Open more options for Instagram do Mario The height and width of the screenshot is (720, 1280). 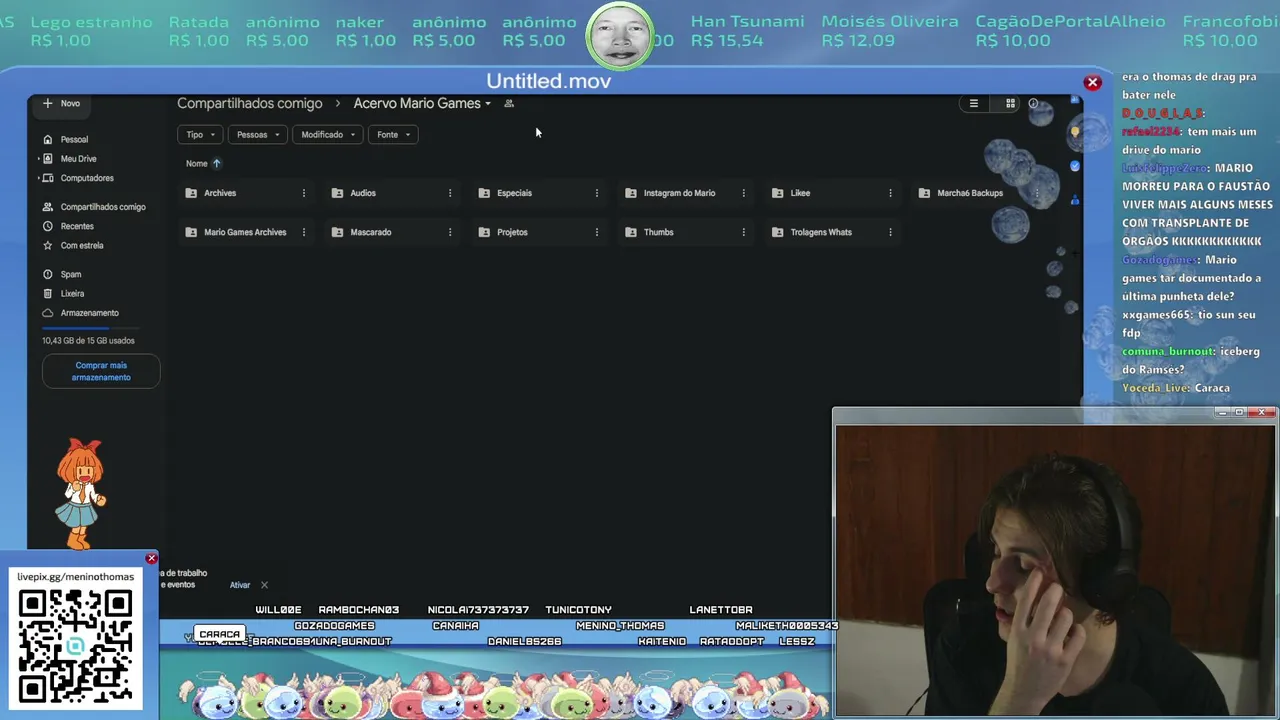tap(743, 193)
